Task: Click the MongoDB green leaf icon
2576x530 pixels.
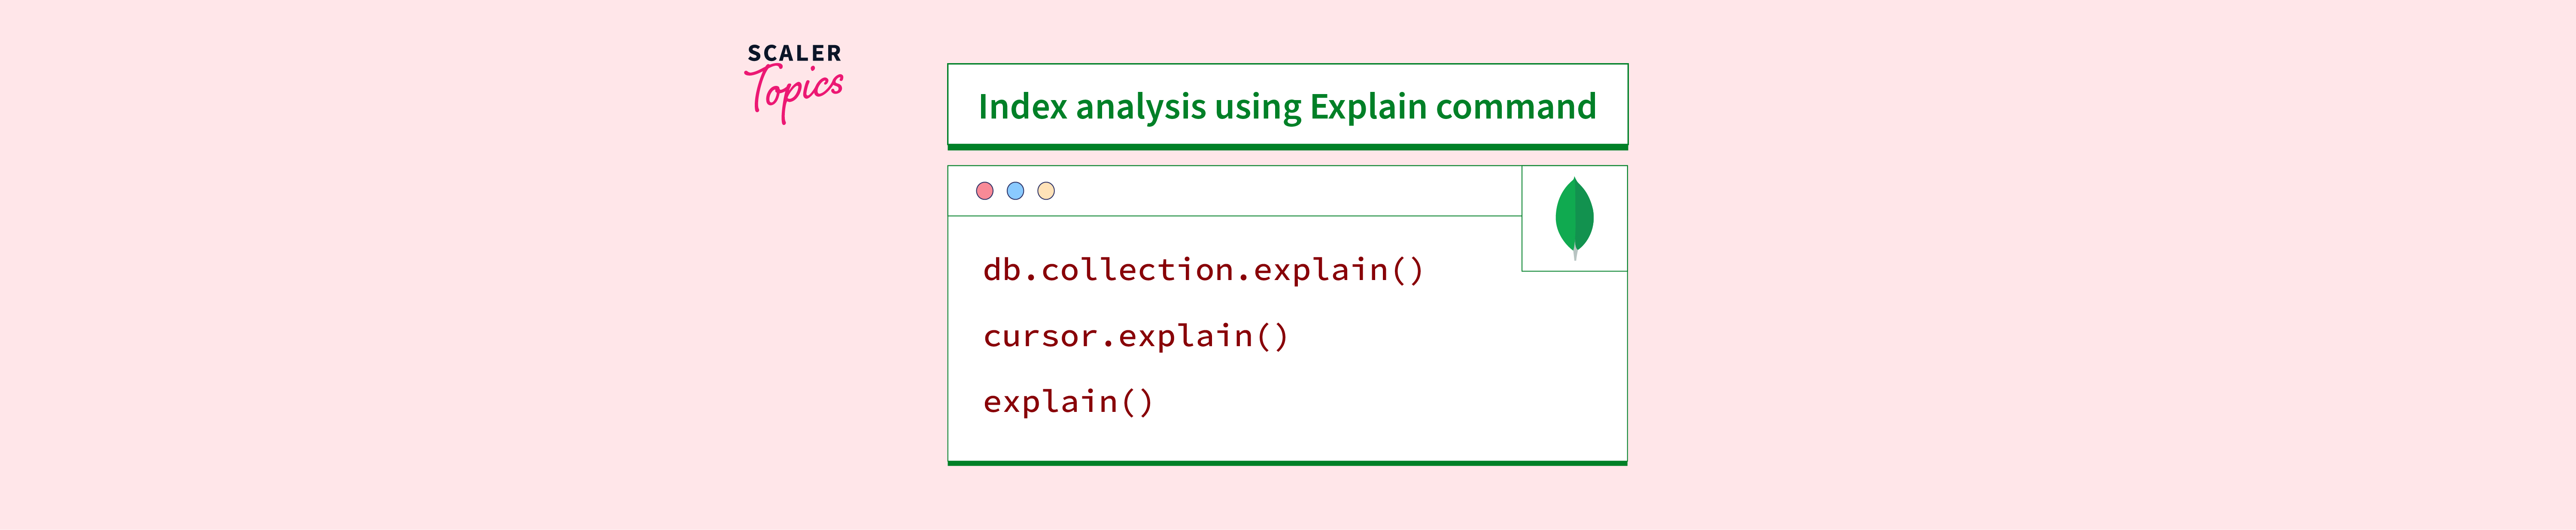Action: tap(1574, 217)
